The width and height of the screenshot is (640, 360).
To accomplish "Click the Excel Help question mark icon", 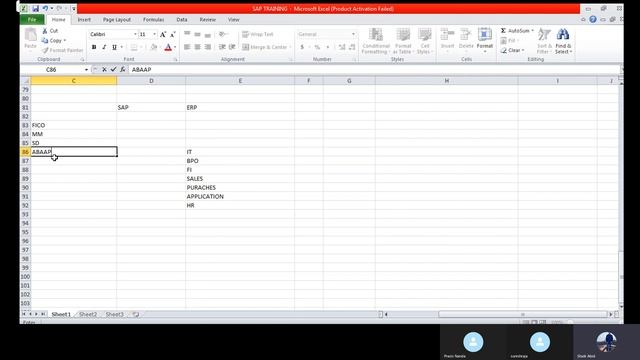I will point(593,19).
